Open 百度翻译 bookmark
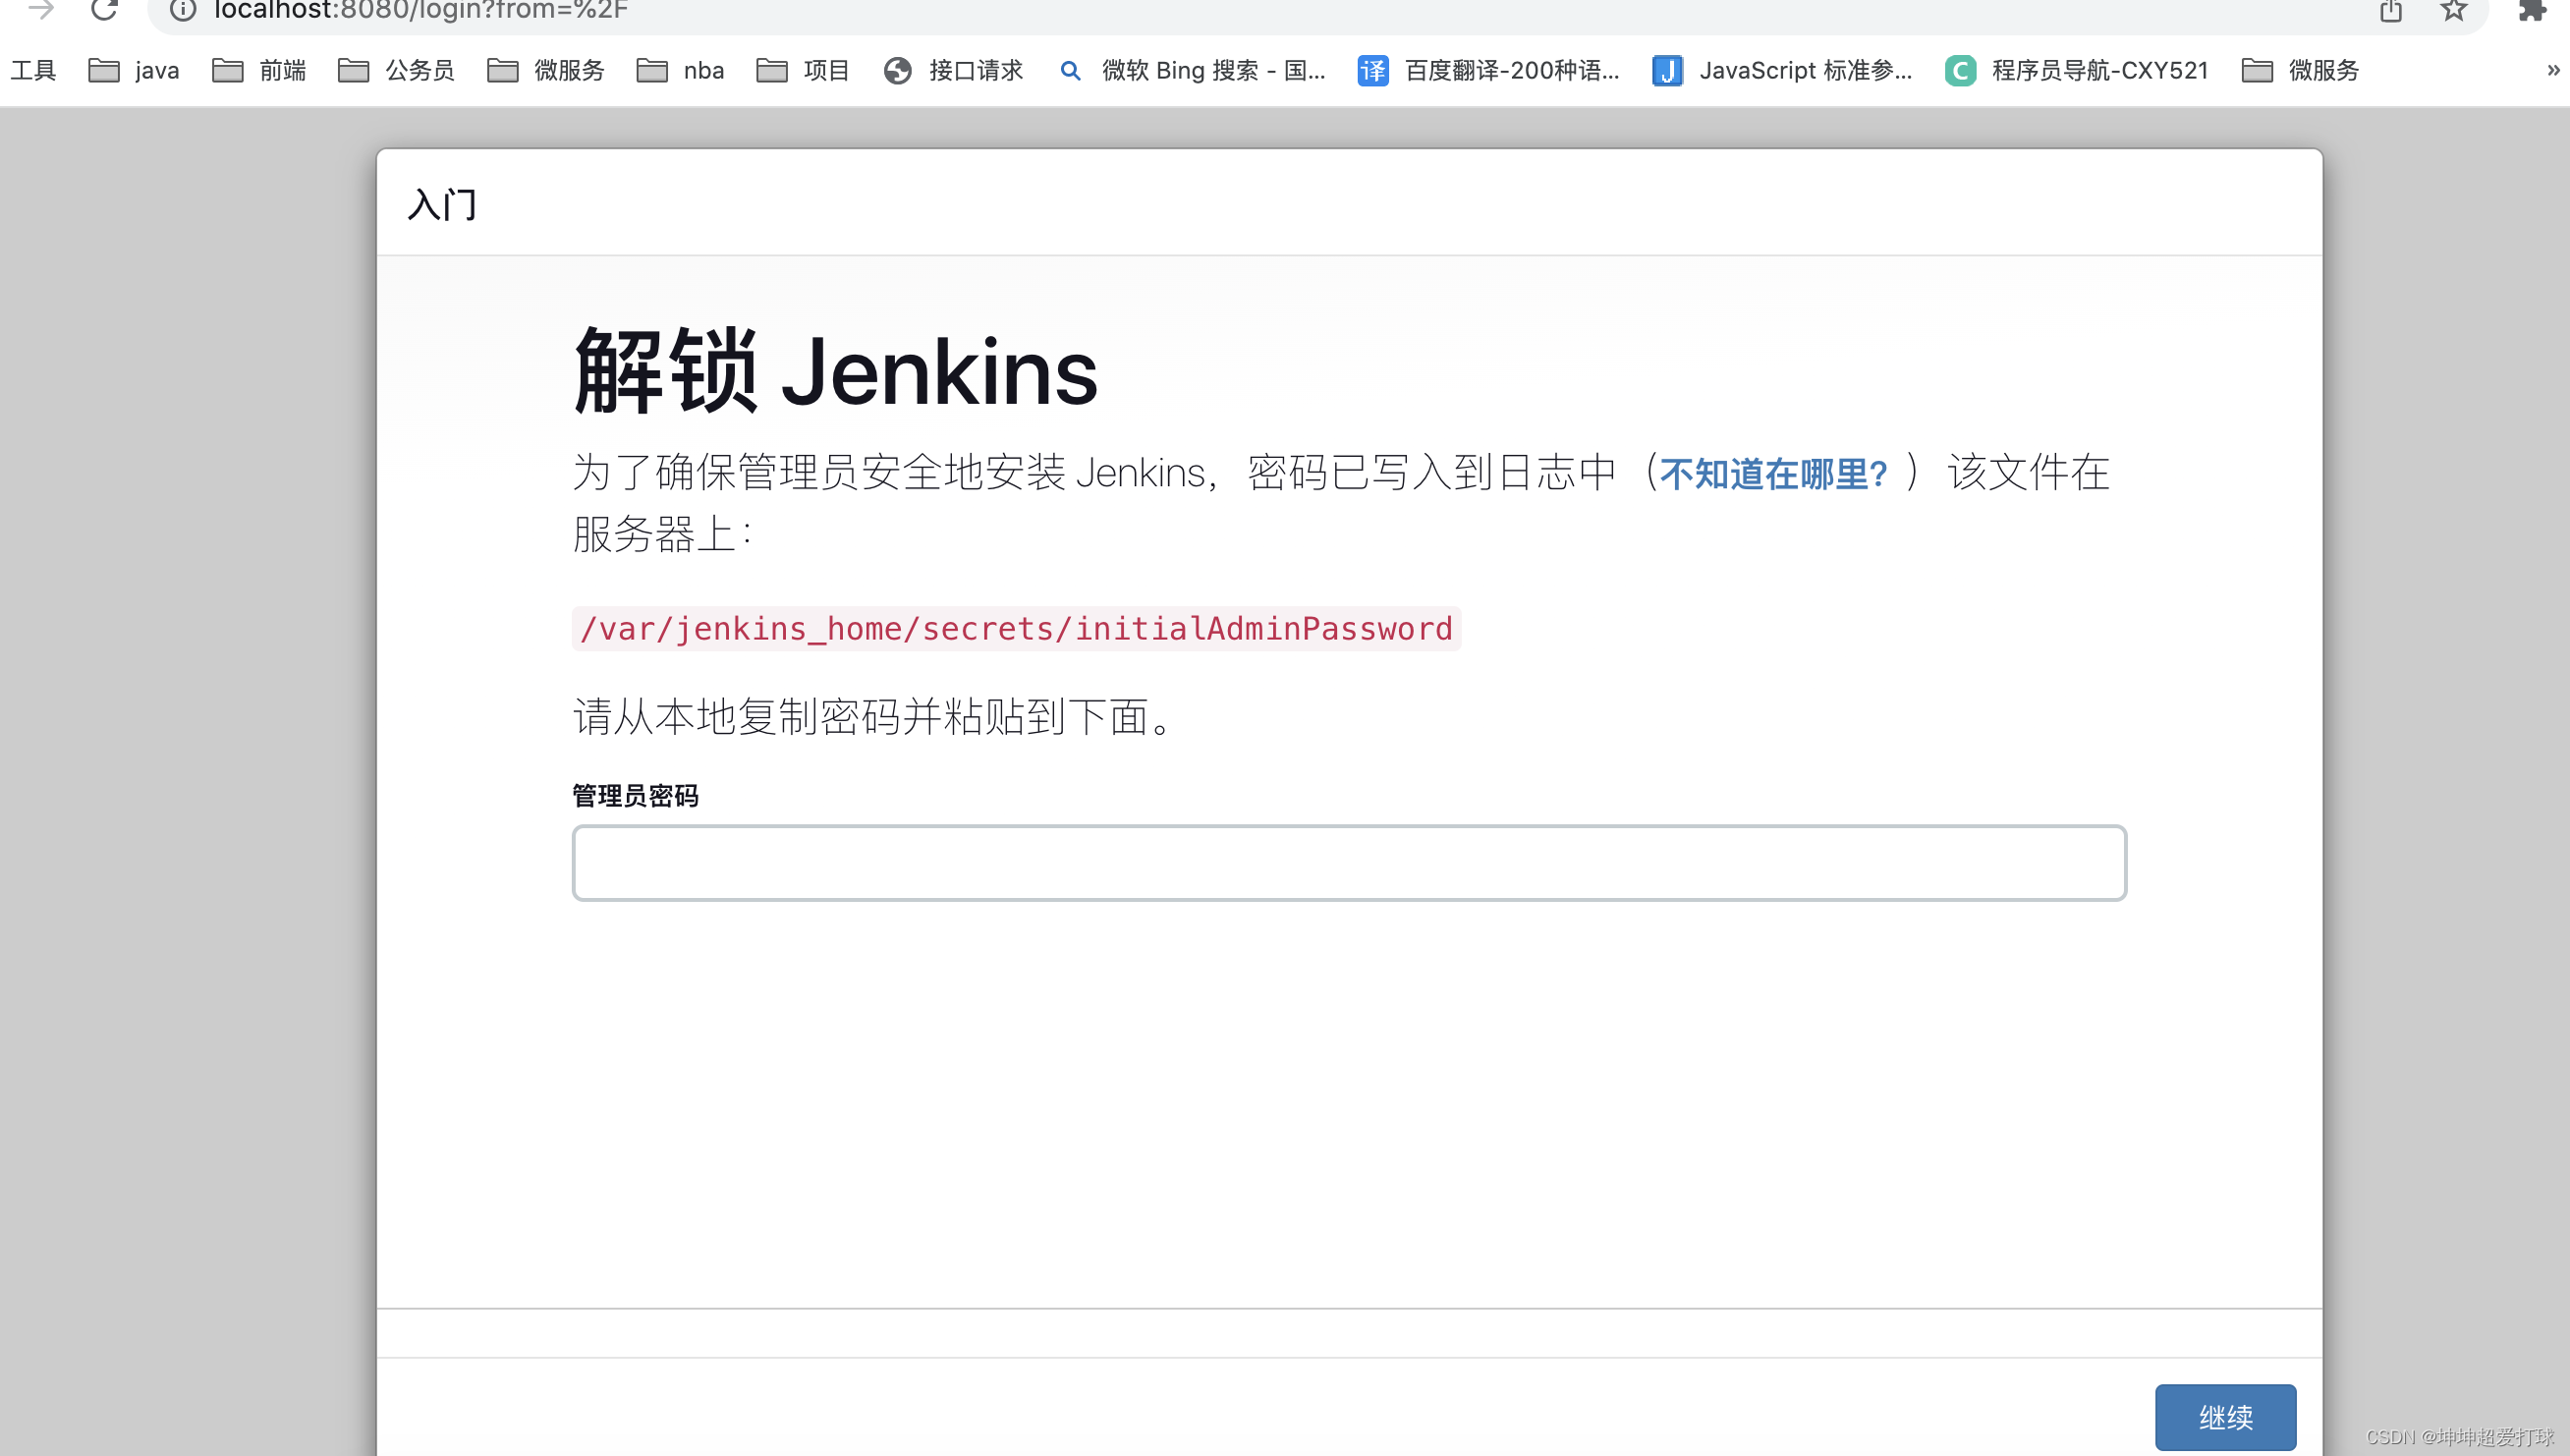This screenshot has height=1456, width=2570. tap(1488, 71)
